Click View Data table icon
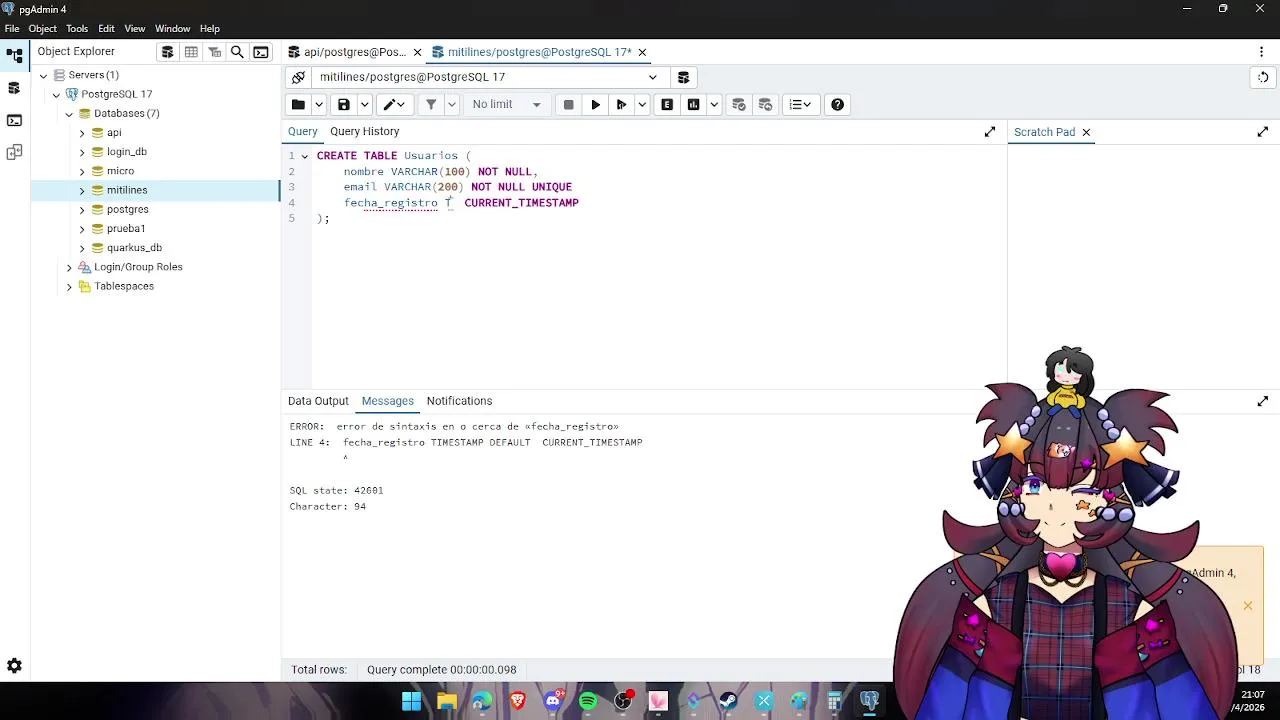Screen dimensions: 1280x720 click(191, 52)
